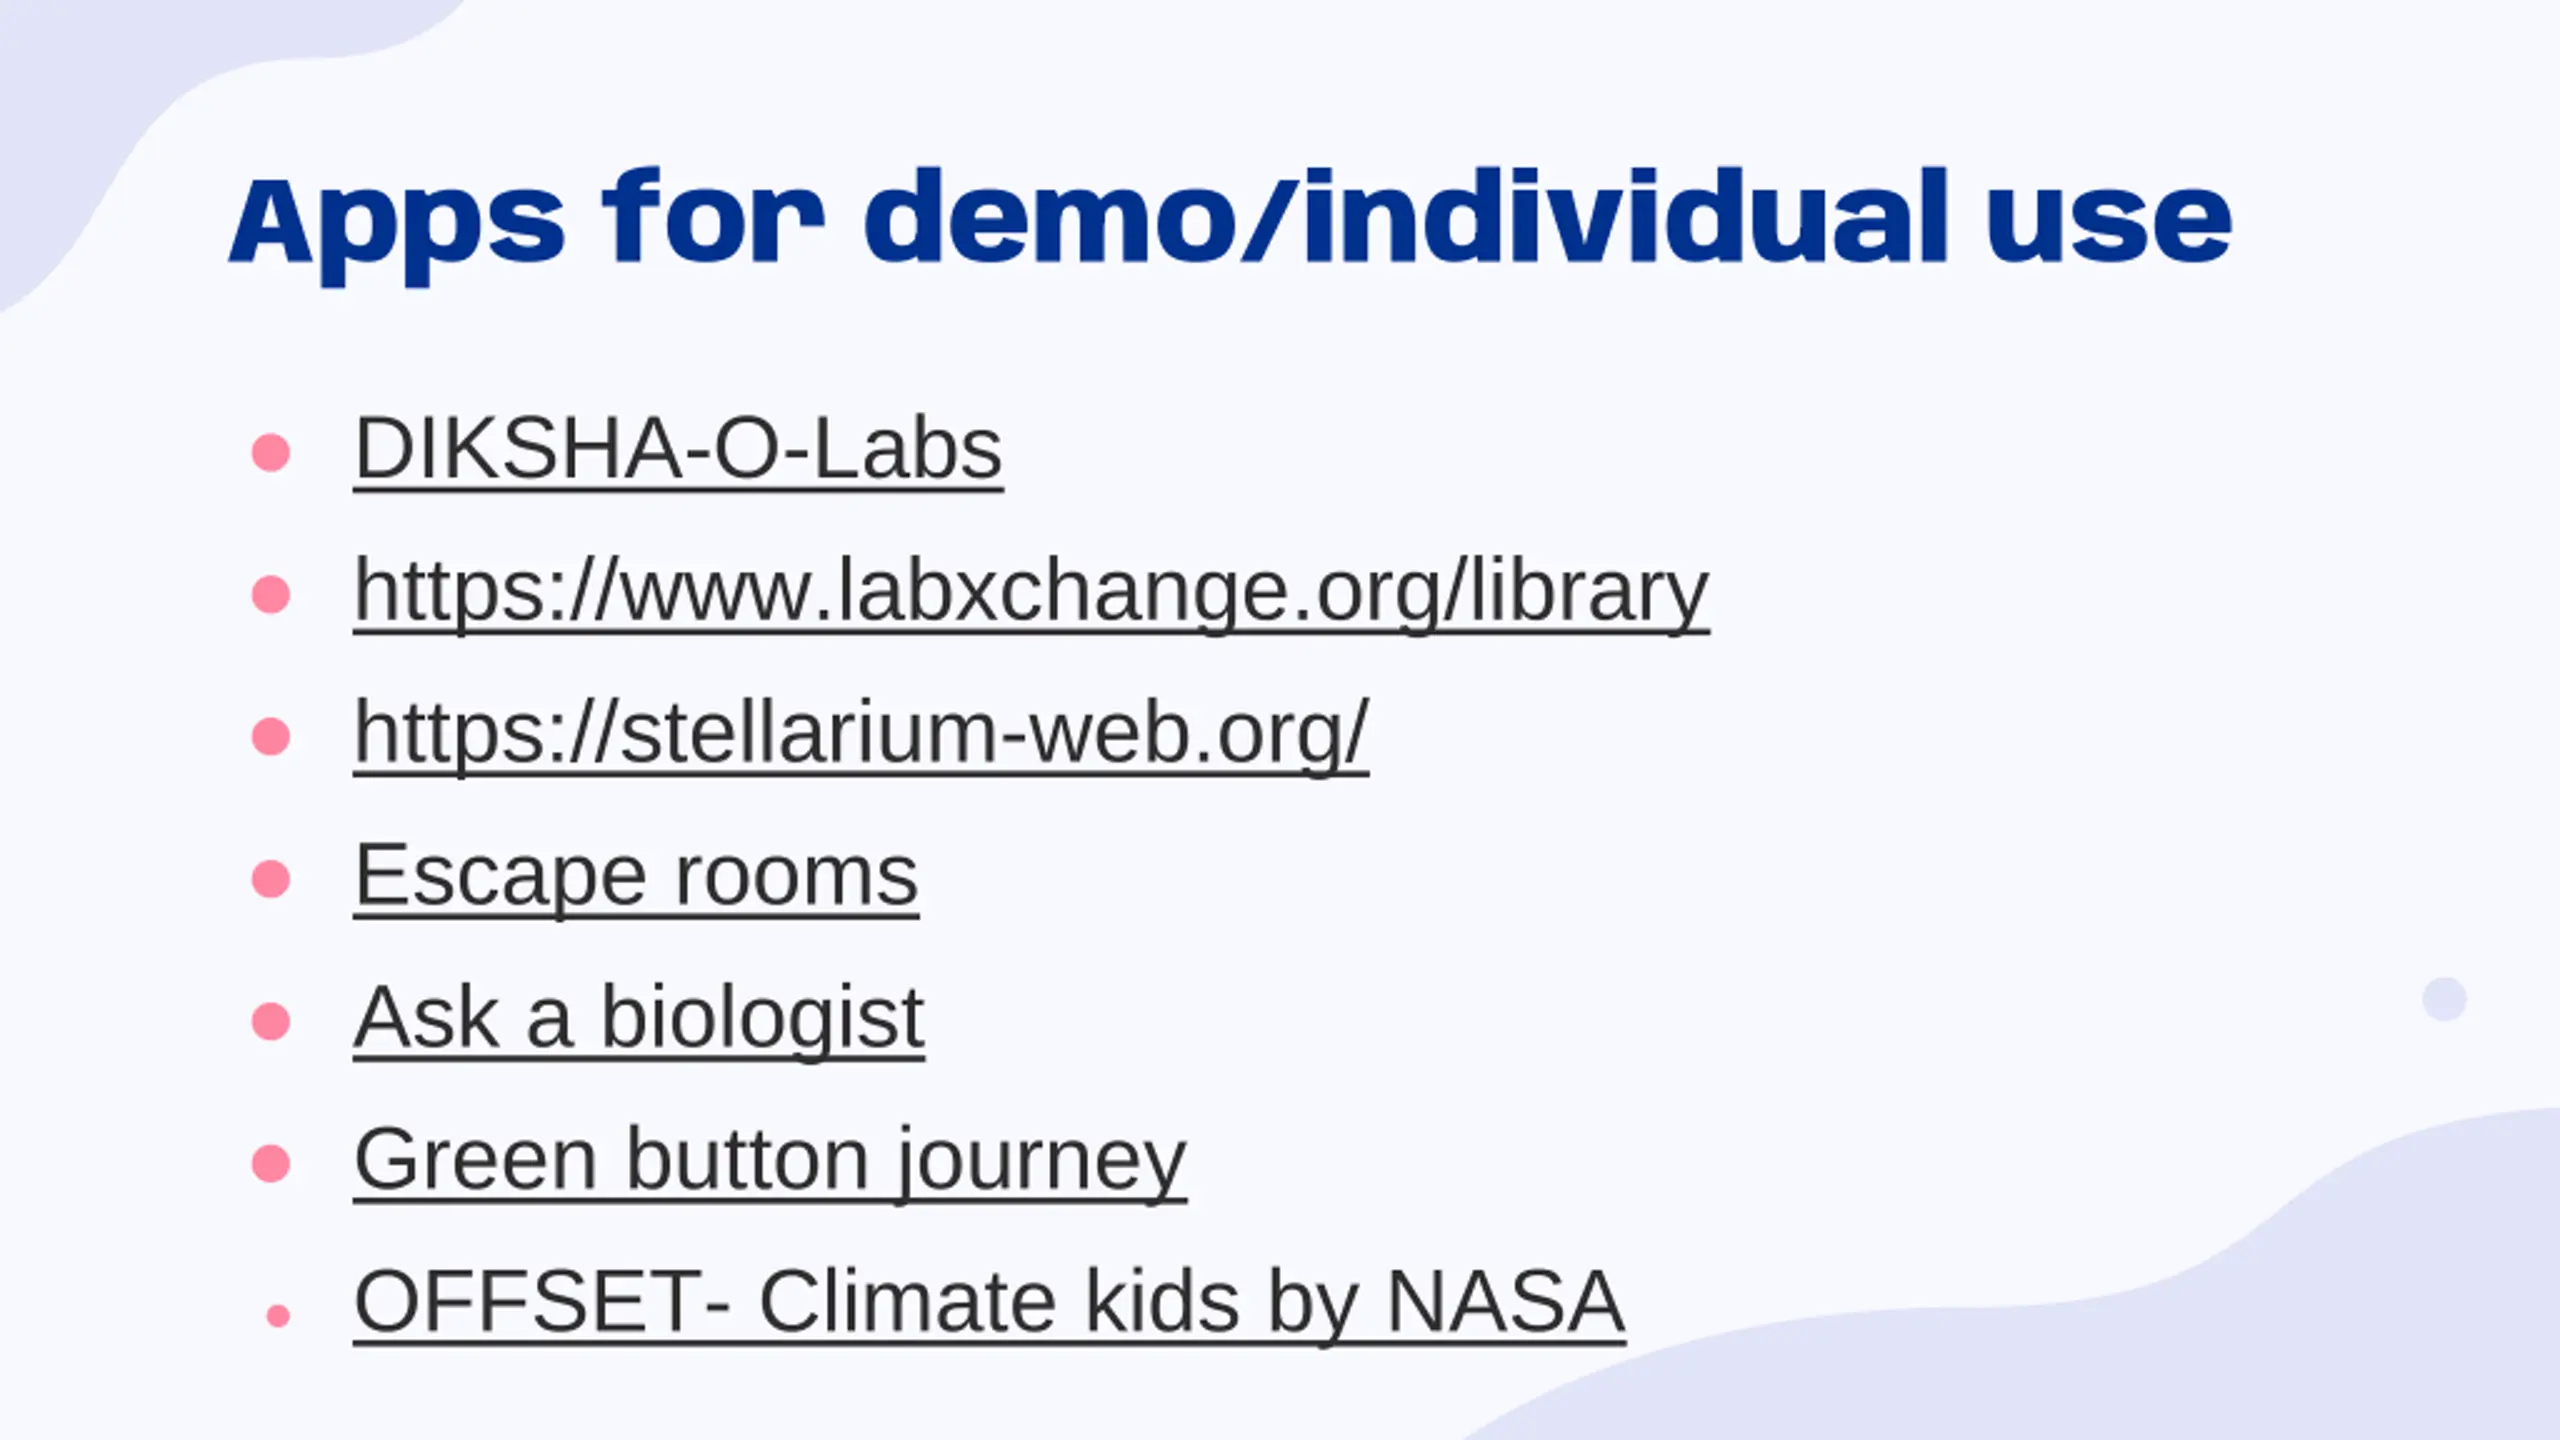Click the bullet next to labxchange link
2560x1440 pixels.
[271, 594]
